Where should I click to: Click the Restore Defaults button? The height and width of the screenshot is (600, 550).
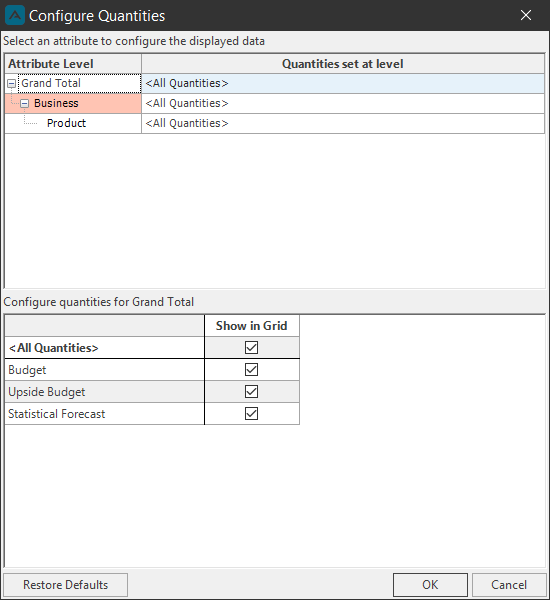[x=65, y=585]
